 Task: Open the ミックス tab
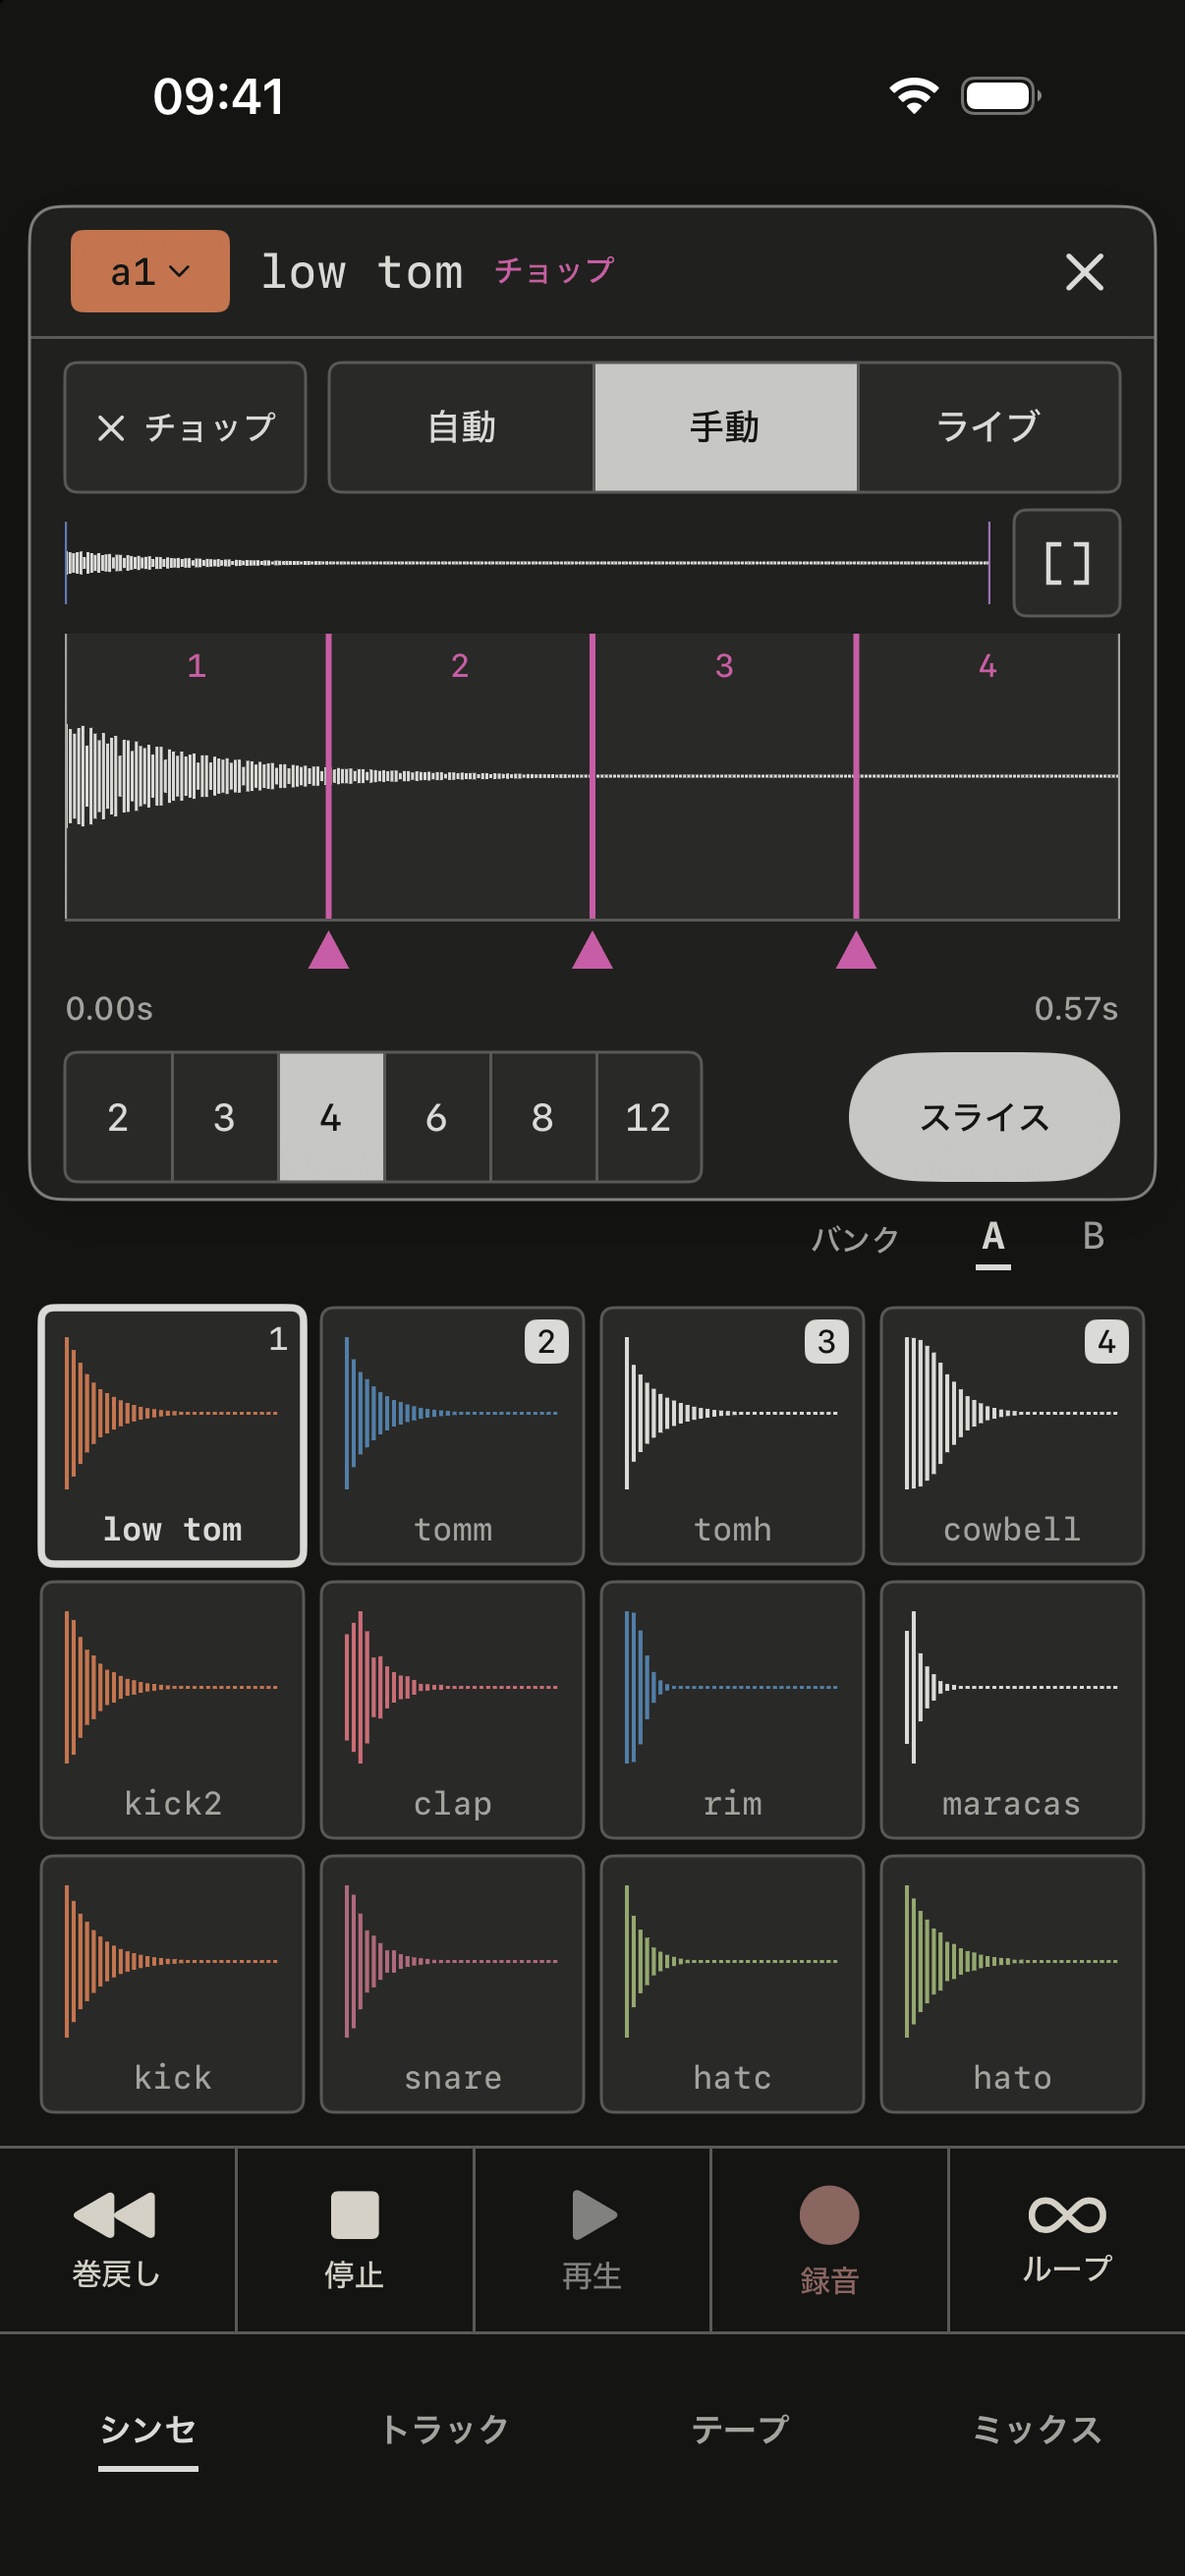click(x=1036, y=2428)
